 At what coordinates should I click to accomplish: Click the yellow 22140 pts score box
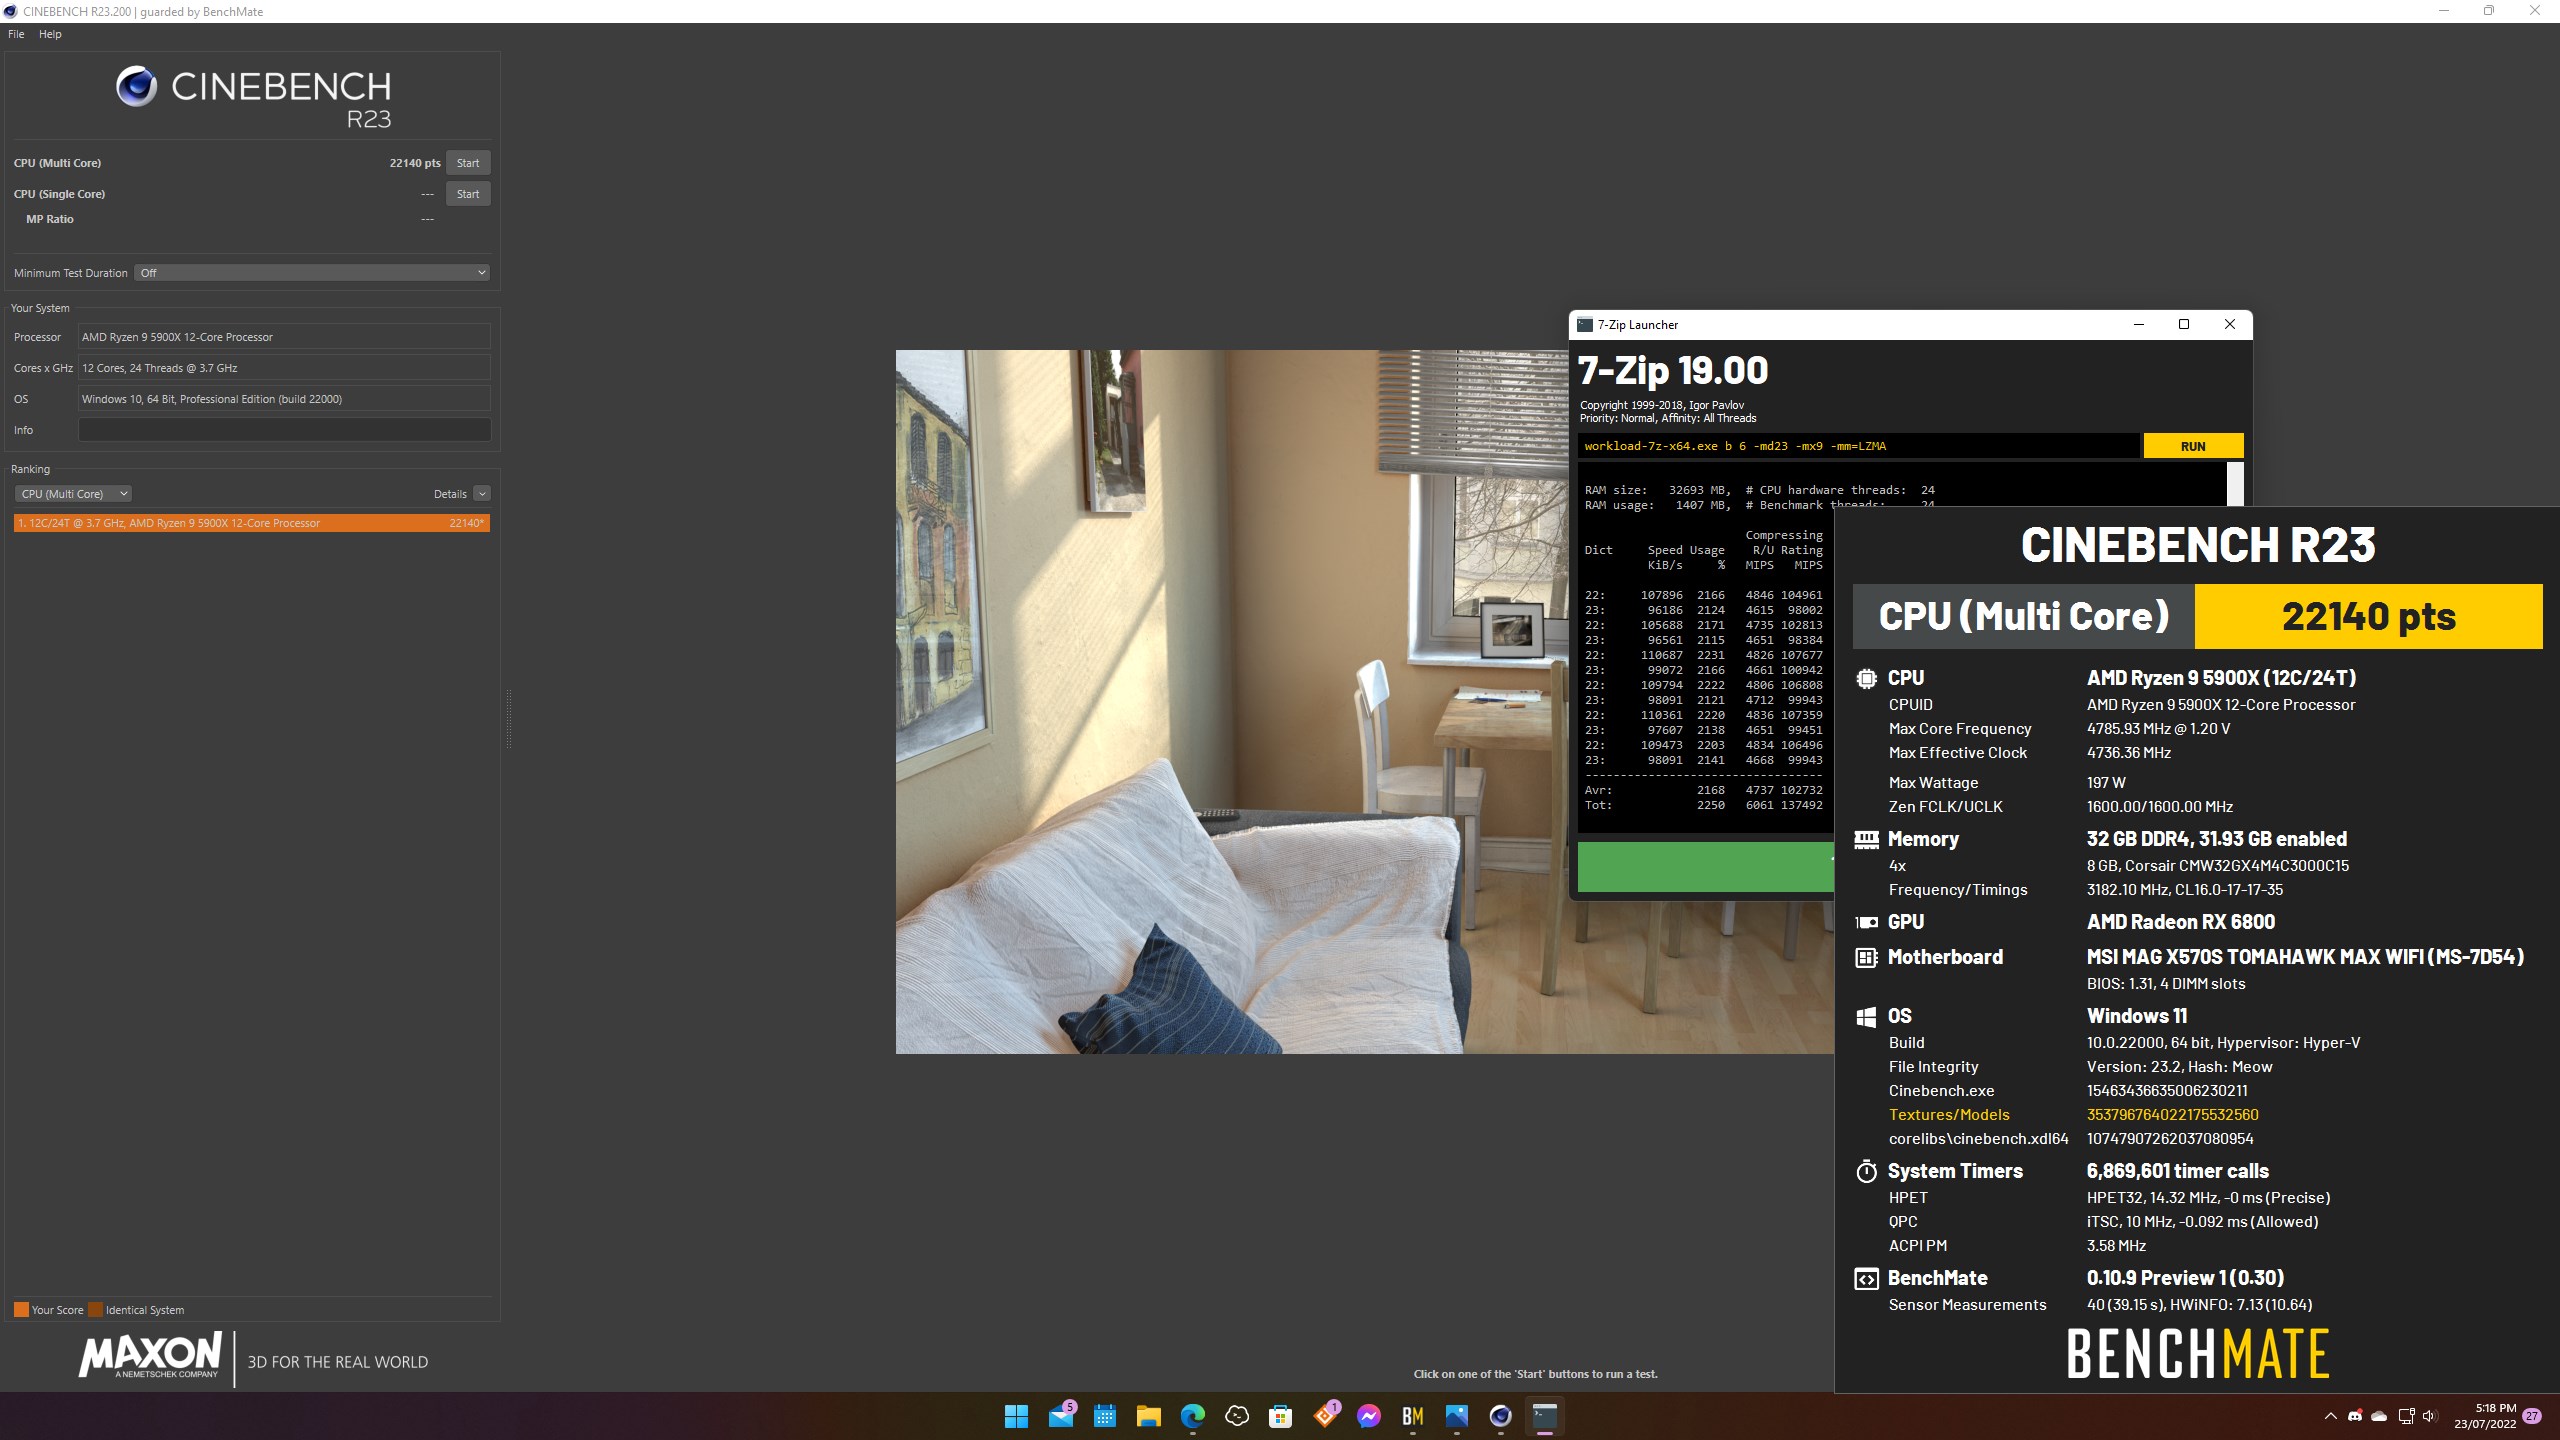coord(2368,617)
